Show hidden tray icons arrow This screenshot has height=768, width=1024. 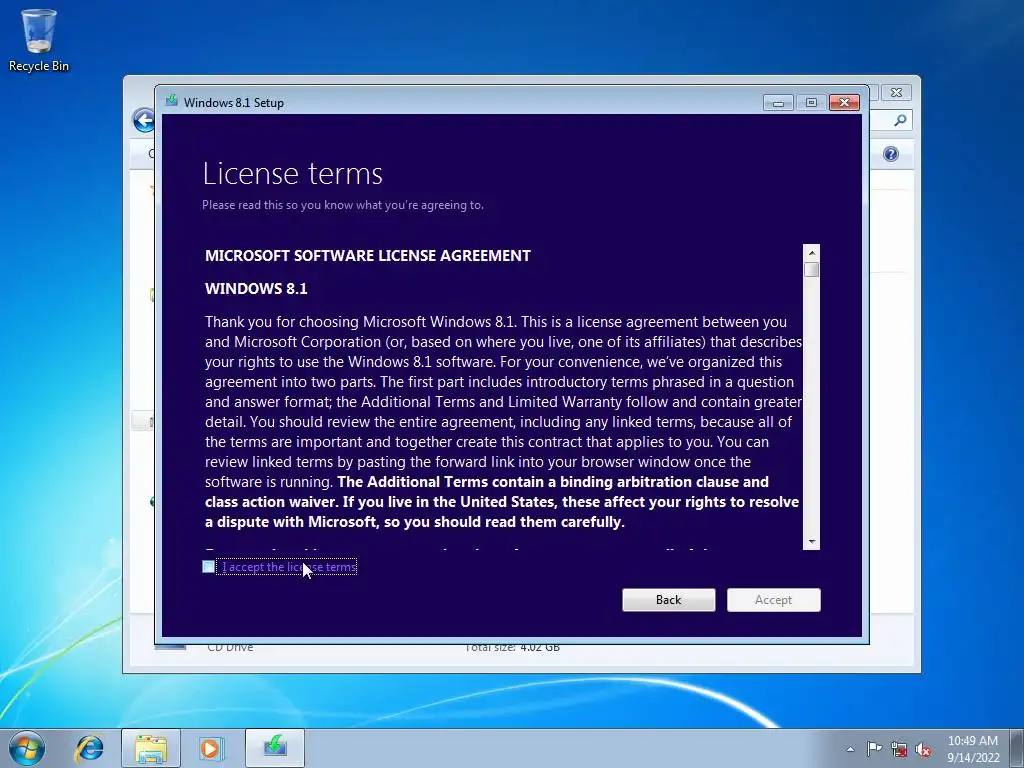[850, 749]
